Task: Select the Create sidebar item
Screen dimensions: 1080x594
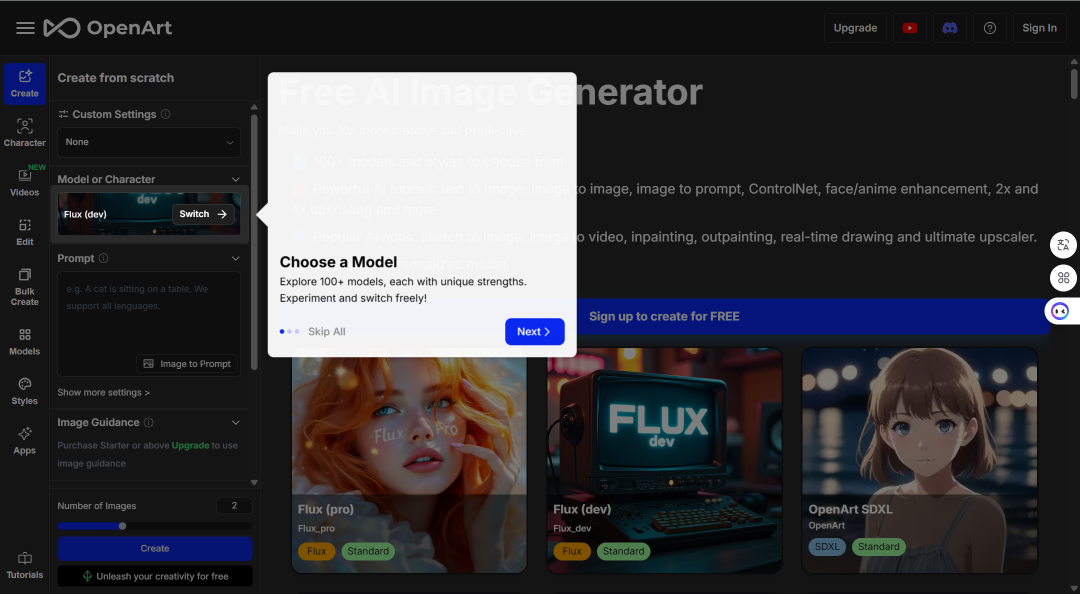Action: [x=25, y=84]
